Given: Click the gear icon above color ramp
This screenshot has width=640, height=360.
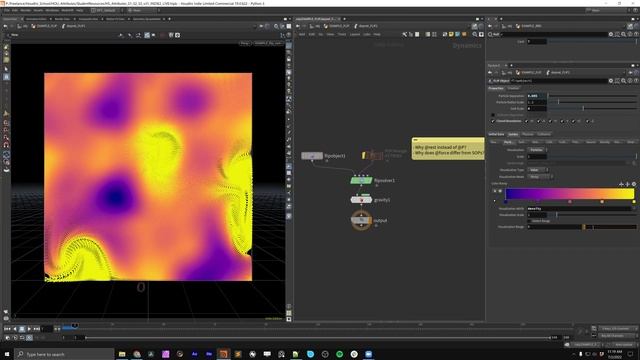Looking at the screenshot, I should (x=634, y=184).
